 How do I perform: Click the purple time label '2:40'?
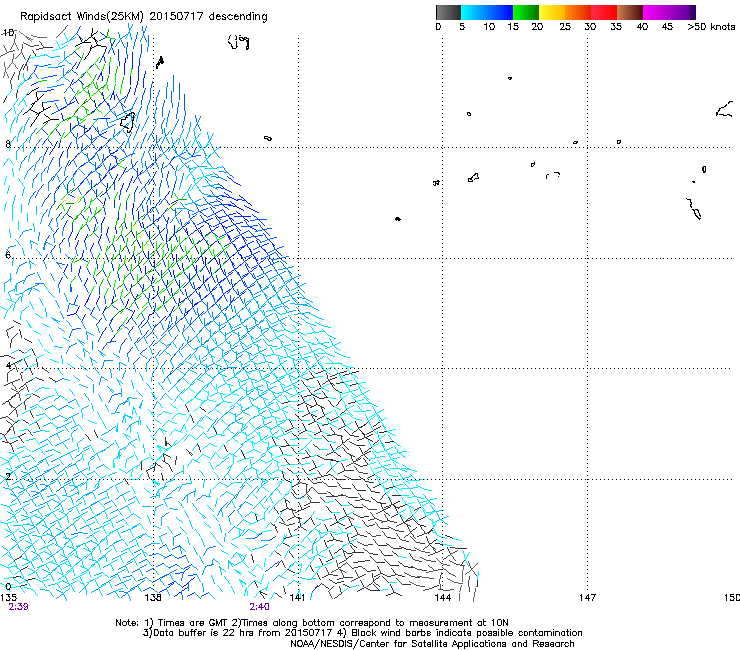[260, 607]
